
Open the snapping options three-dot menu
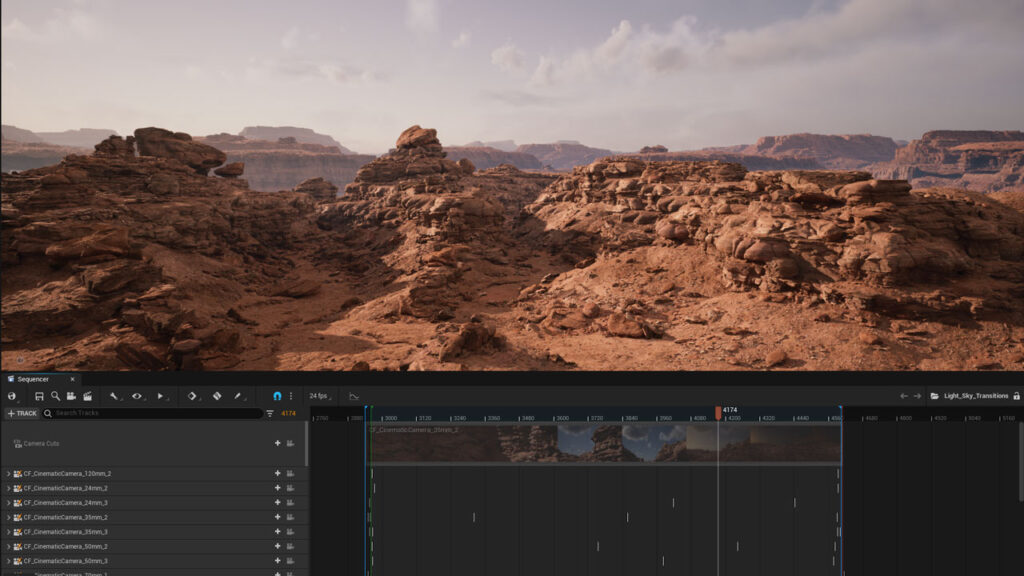pyautogui.click(x=291, y=396)
